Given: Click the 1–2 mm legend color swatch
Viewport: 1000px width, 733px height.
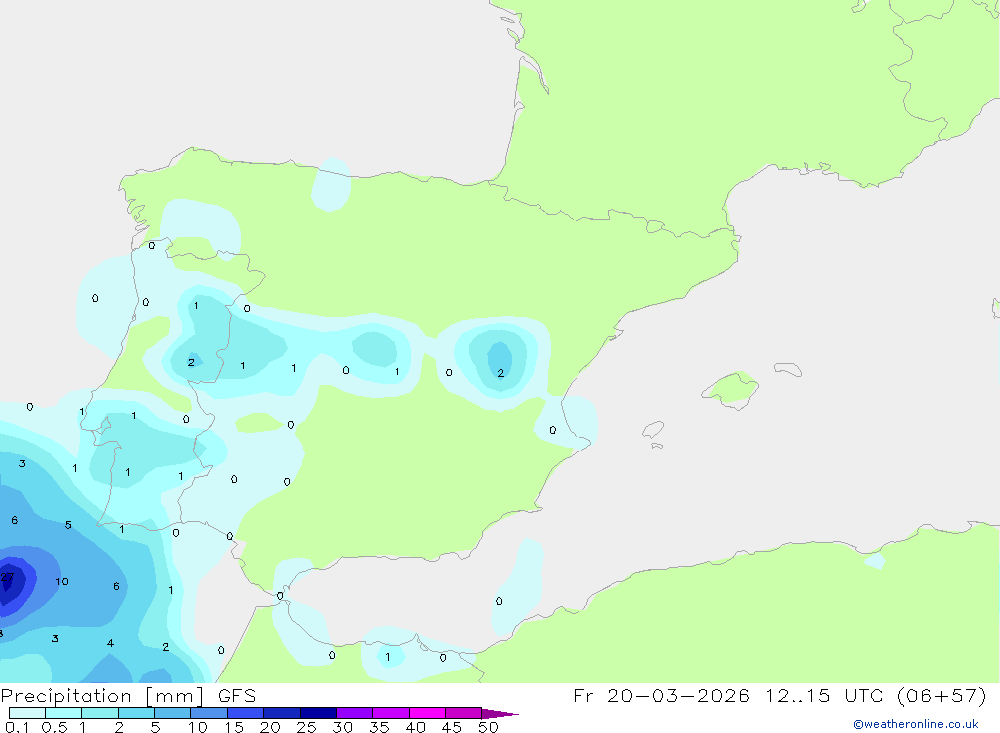Looking at the screenshot, I should coord(99,713).
